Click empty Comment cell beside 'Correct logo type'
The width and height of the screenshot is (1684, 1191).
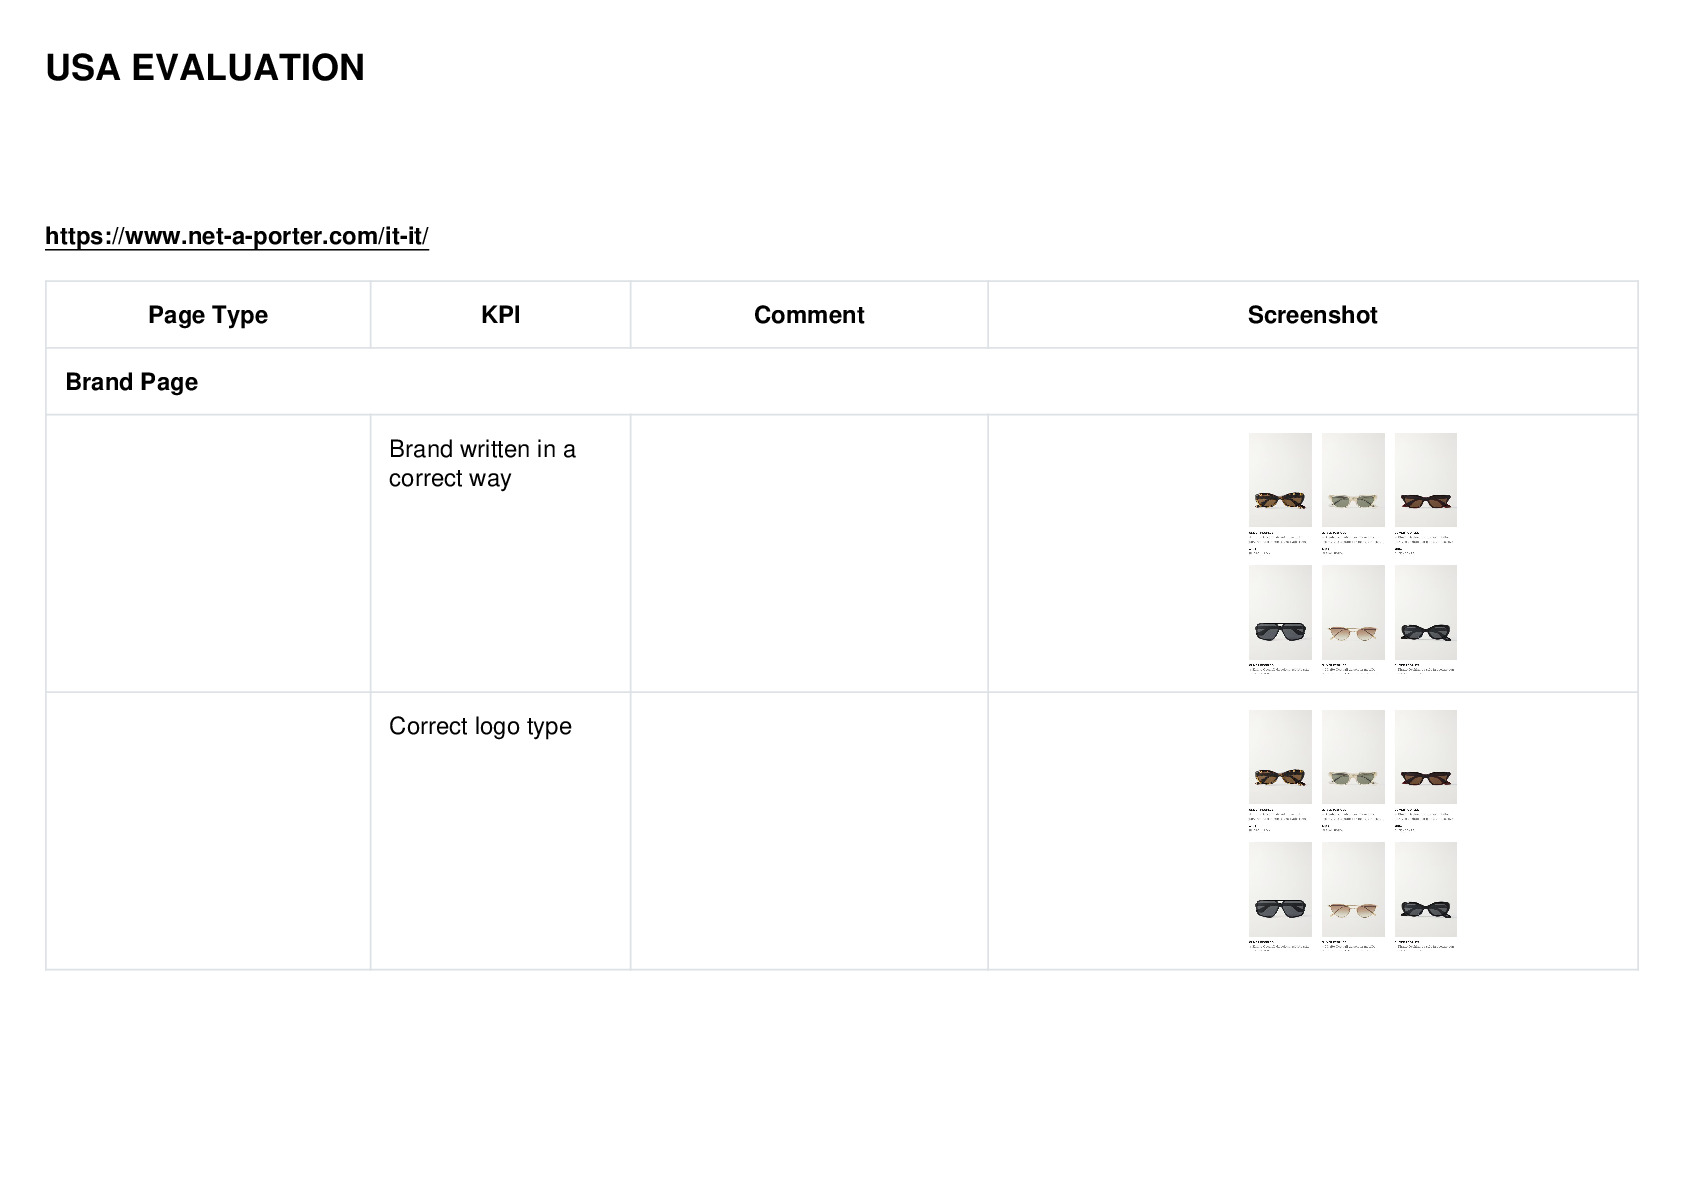(x=809, y=831)
